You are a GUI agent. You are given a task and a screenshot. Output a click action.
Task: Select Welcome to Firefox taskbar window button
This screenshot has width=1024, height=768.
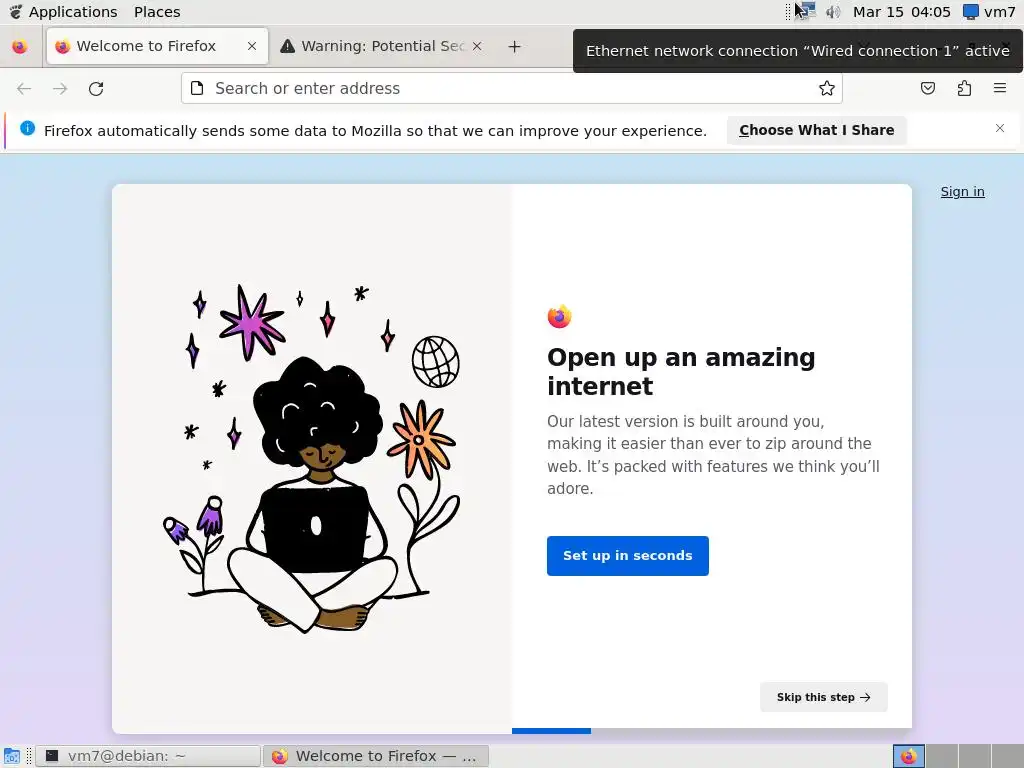point(376,756)
